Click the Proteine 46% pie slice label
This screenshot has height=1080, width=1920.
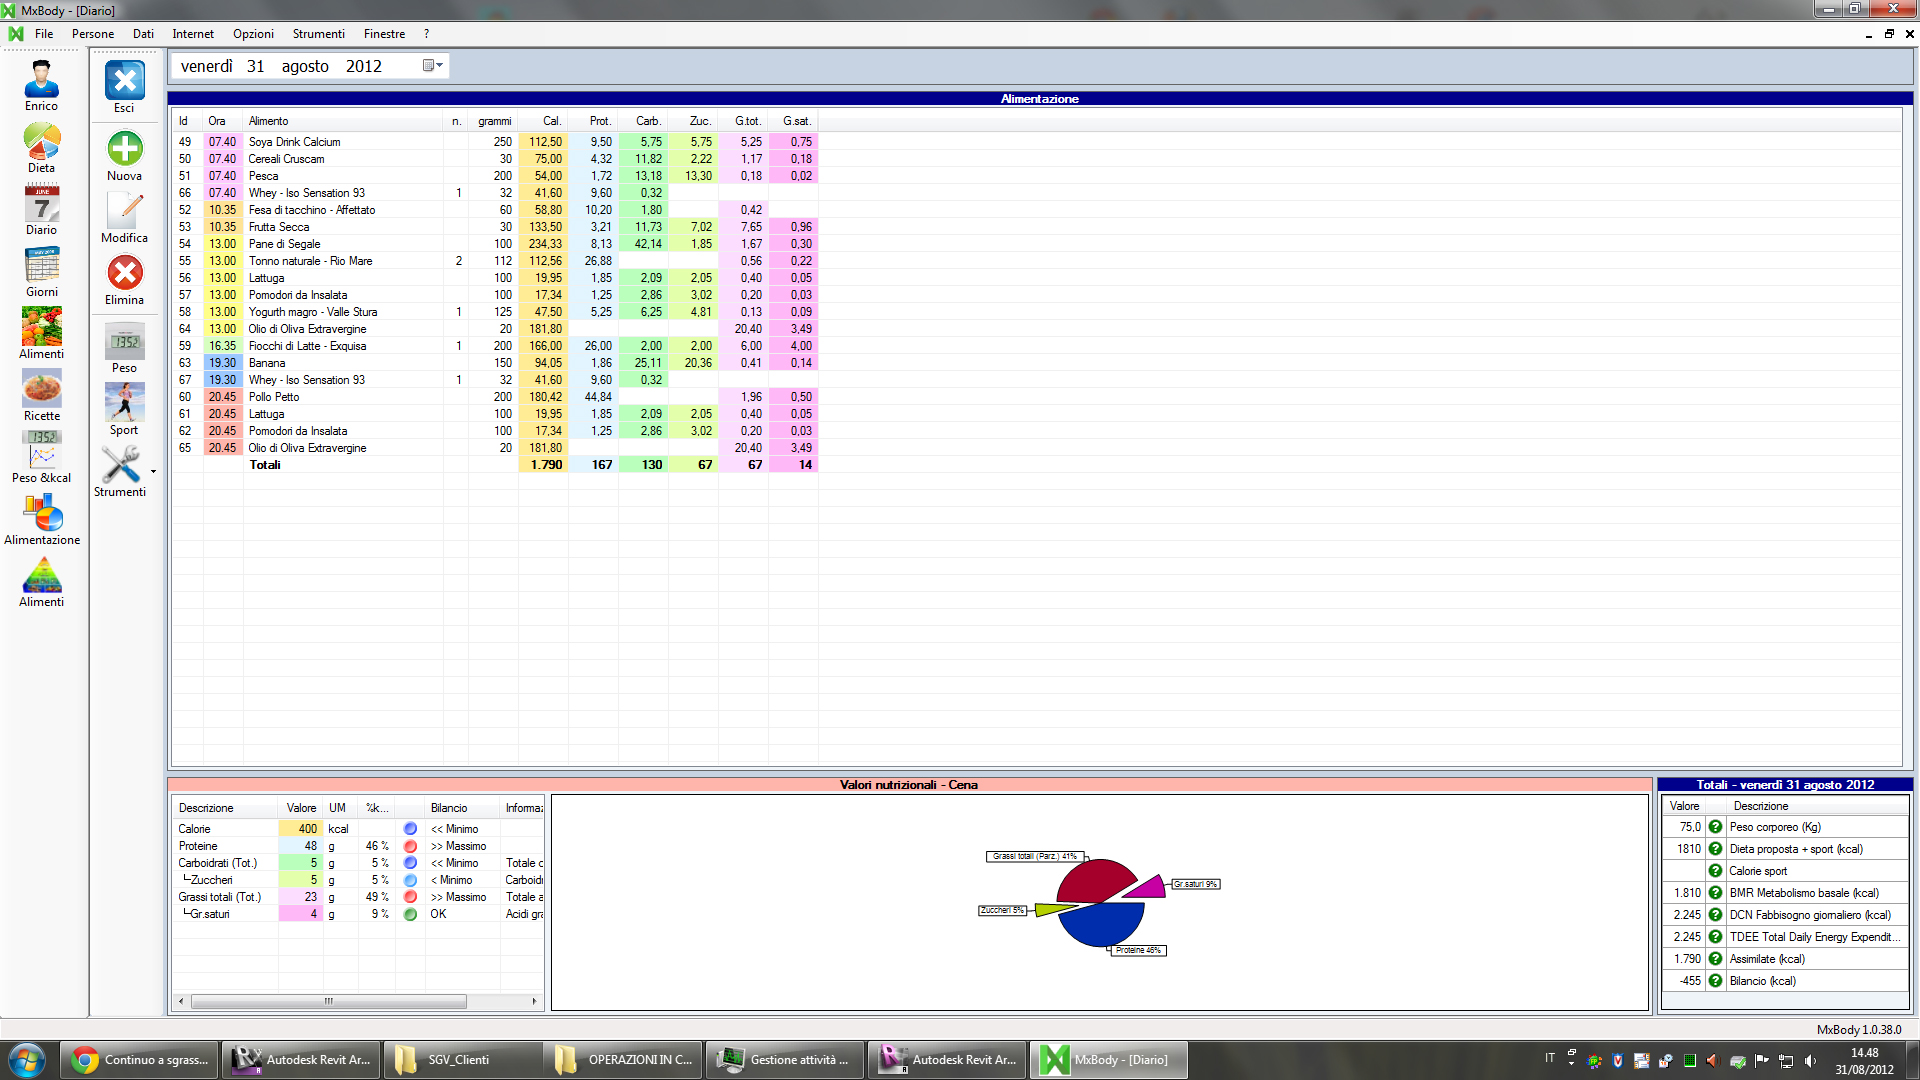tap(1138, 950)
